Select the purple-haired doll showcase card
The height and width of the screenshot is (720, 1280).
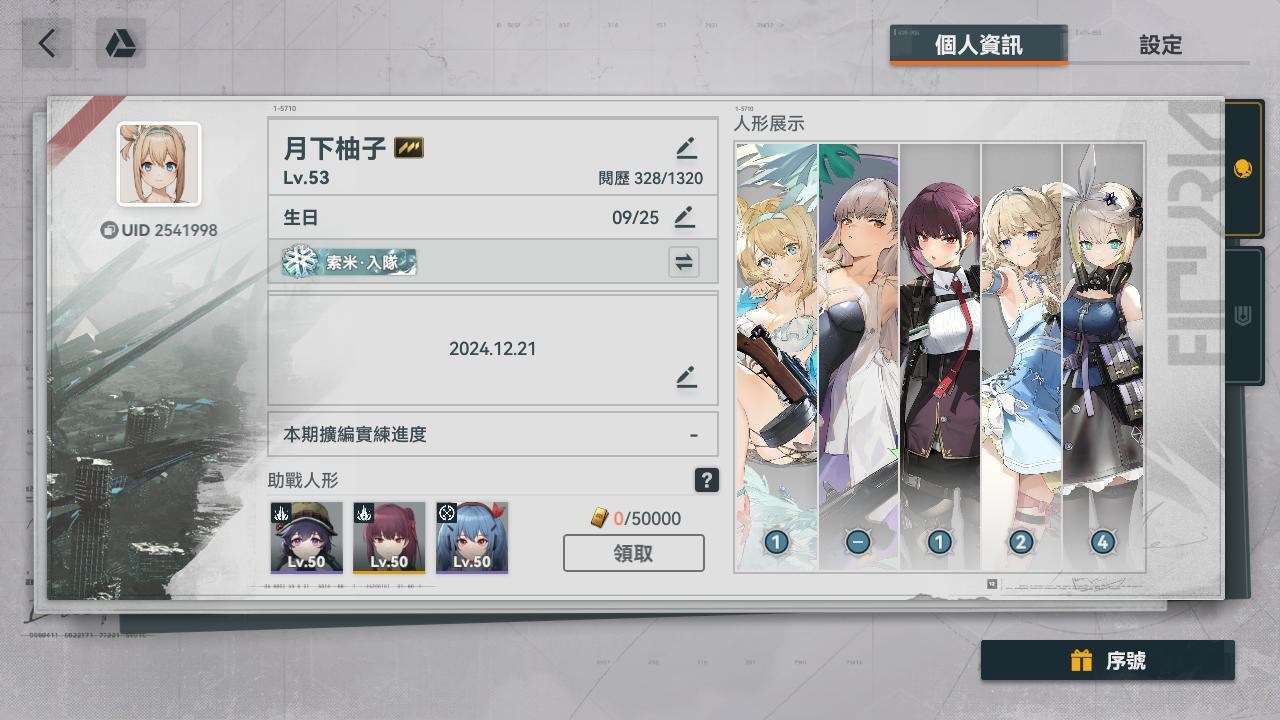coord(939,356)
